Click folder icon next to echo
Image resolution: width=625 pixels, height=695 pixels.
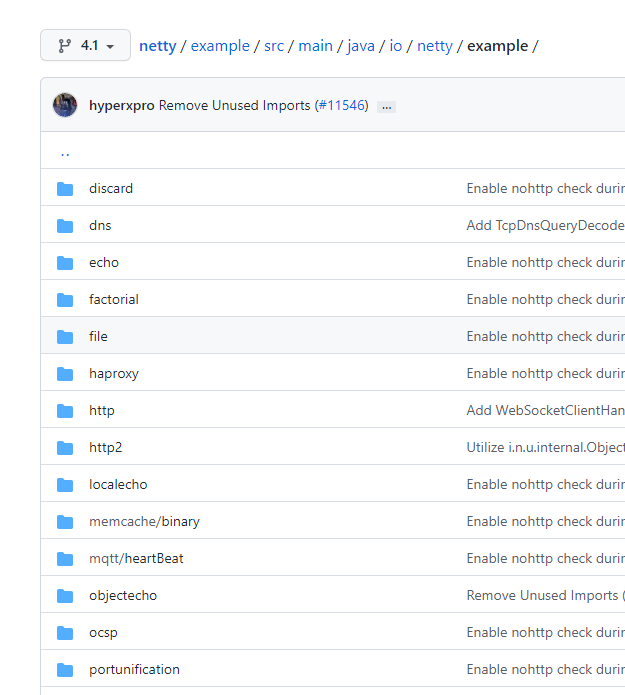pos(65,263)
